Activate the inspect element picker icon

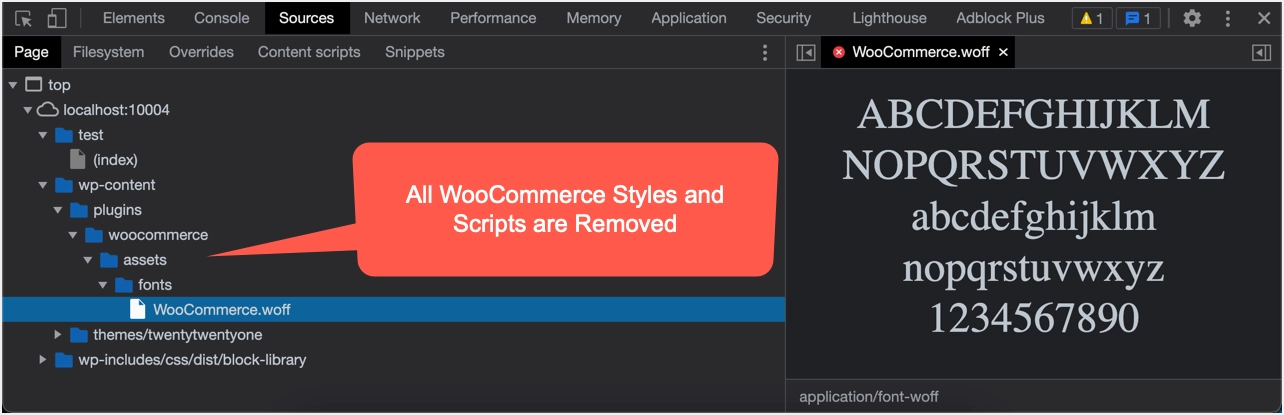pos(24,18)
